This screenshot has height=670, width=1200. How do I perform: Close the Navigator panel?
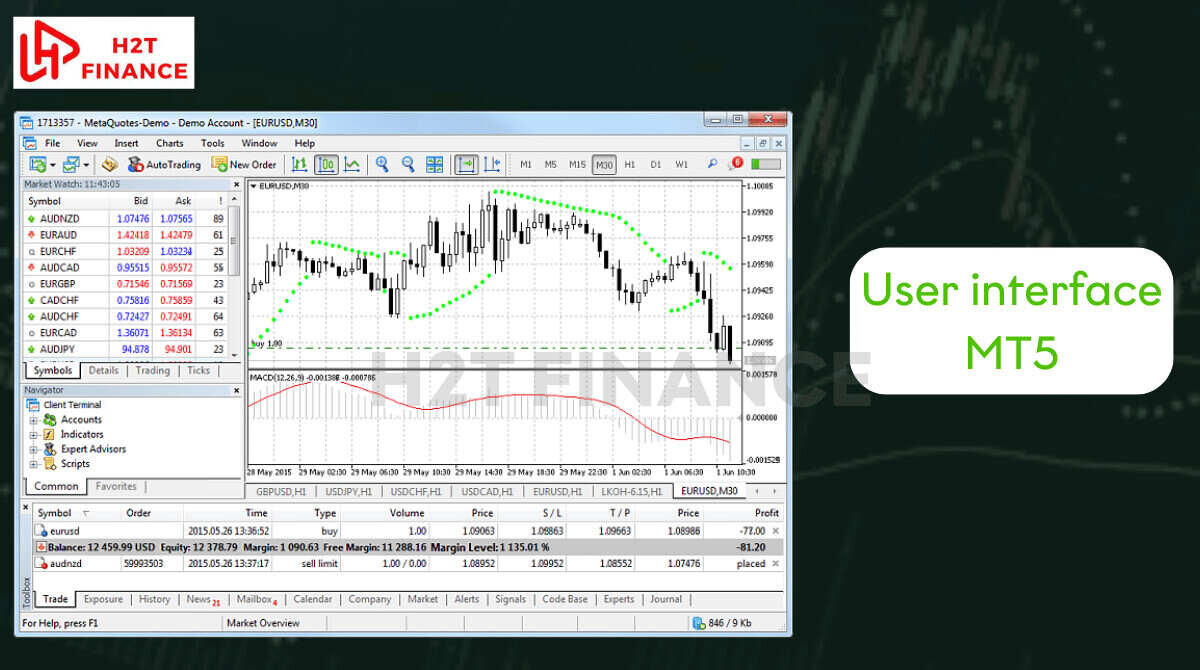[x=236, y=390]
